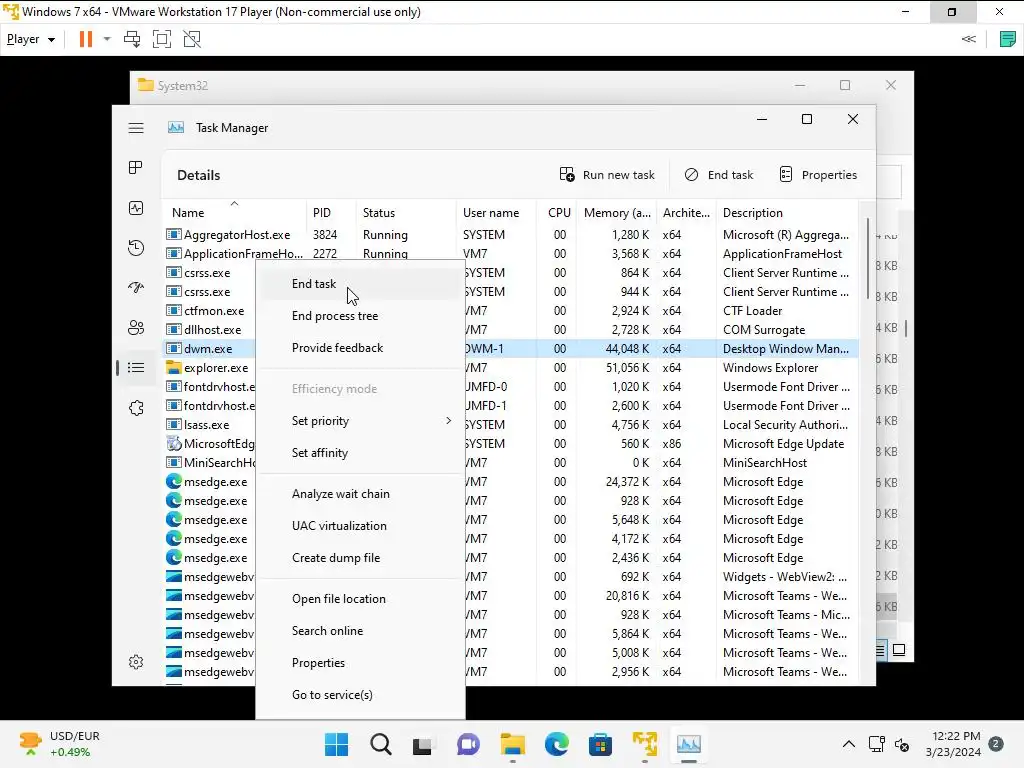Choose Set affinity menu entry
1024x768 pixels.
(x=360, y=453)
